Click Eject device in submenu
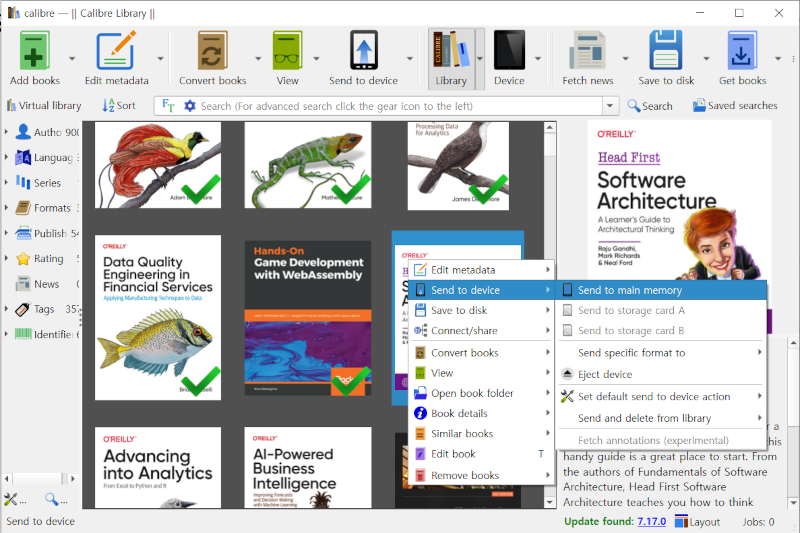Screen dimensions: 800x533 coord(662,374)
